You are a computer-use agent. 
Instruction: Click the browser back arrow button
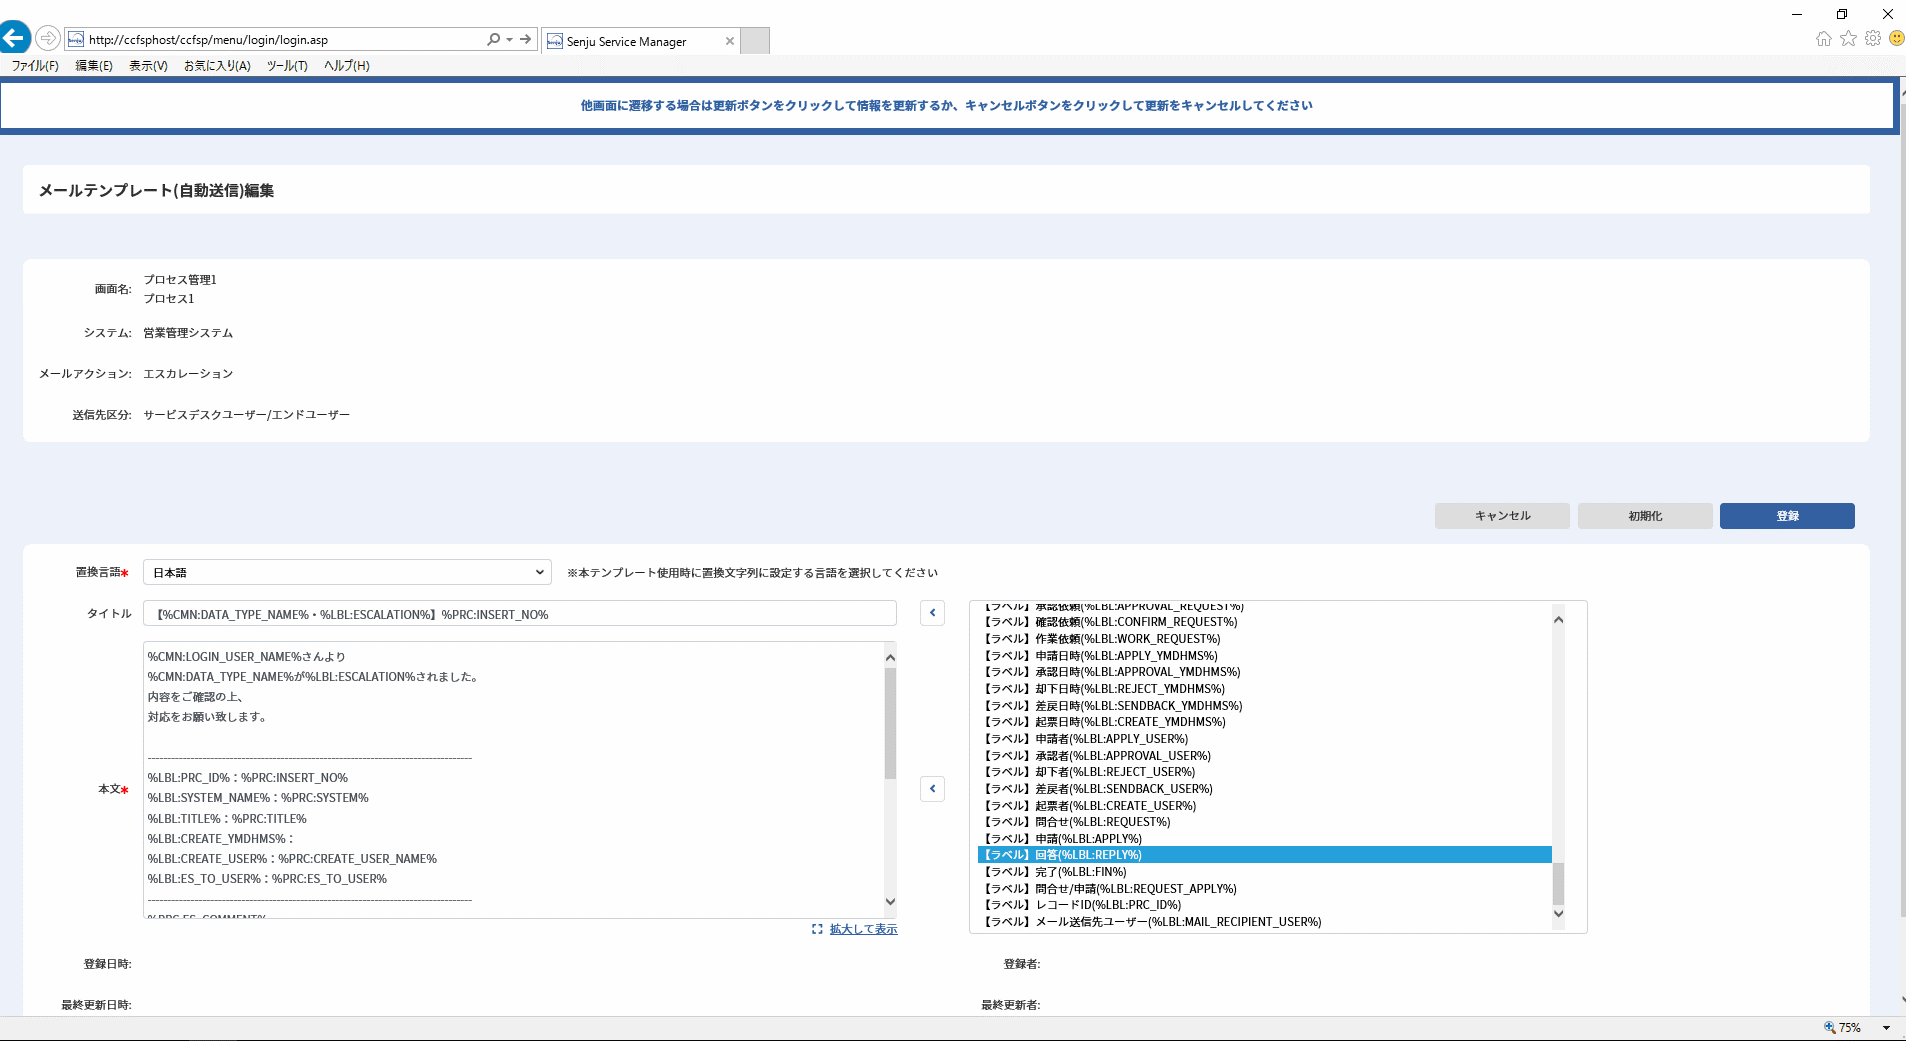pos(14,39)
